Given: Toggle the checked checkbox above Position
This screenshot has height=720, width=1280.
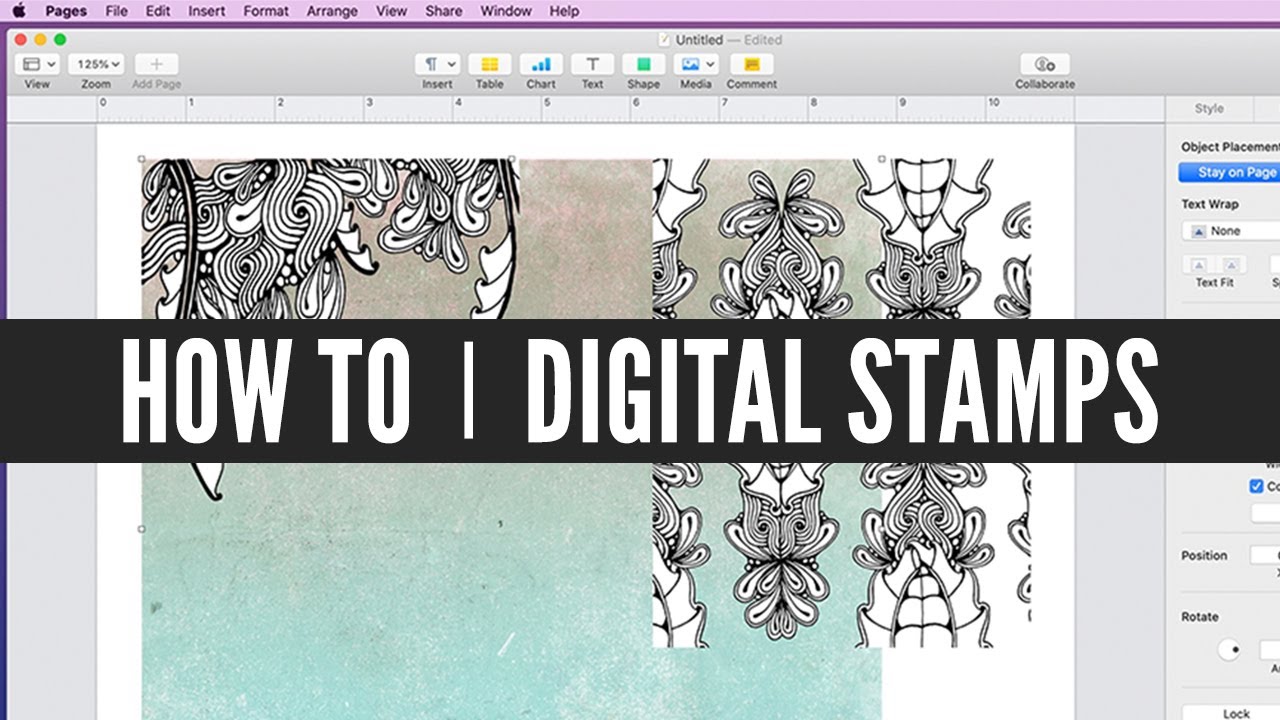Looking at the screenshot, I should pyautogui.click(x=1257, y=486).
